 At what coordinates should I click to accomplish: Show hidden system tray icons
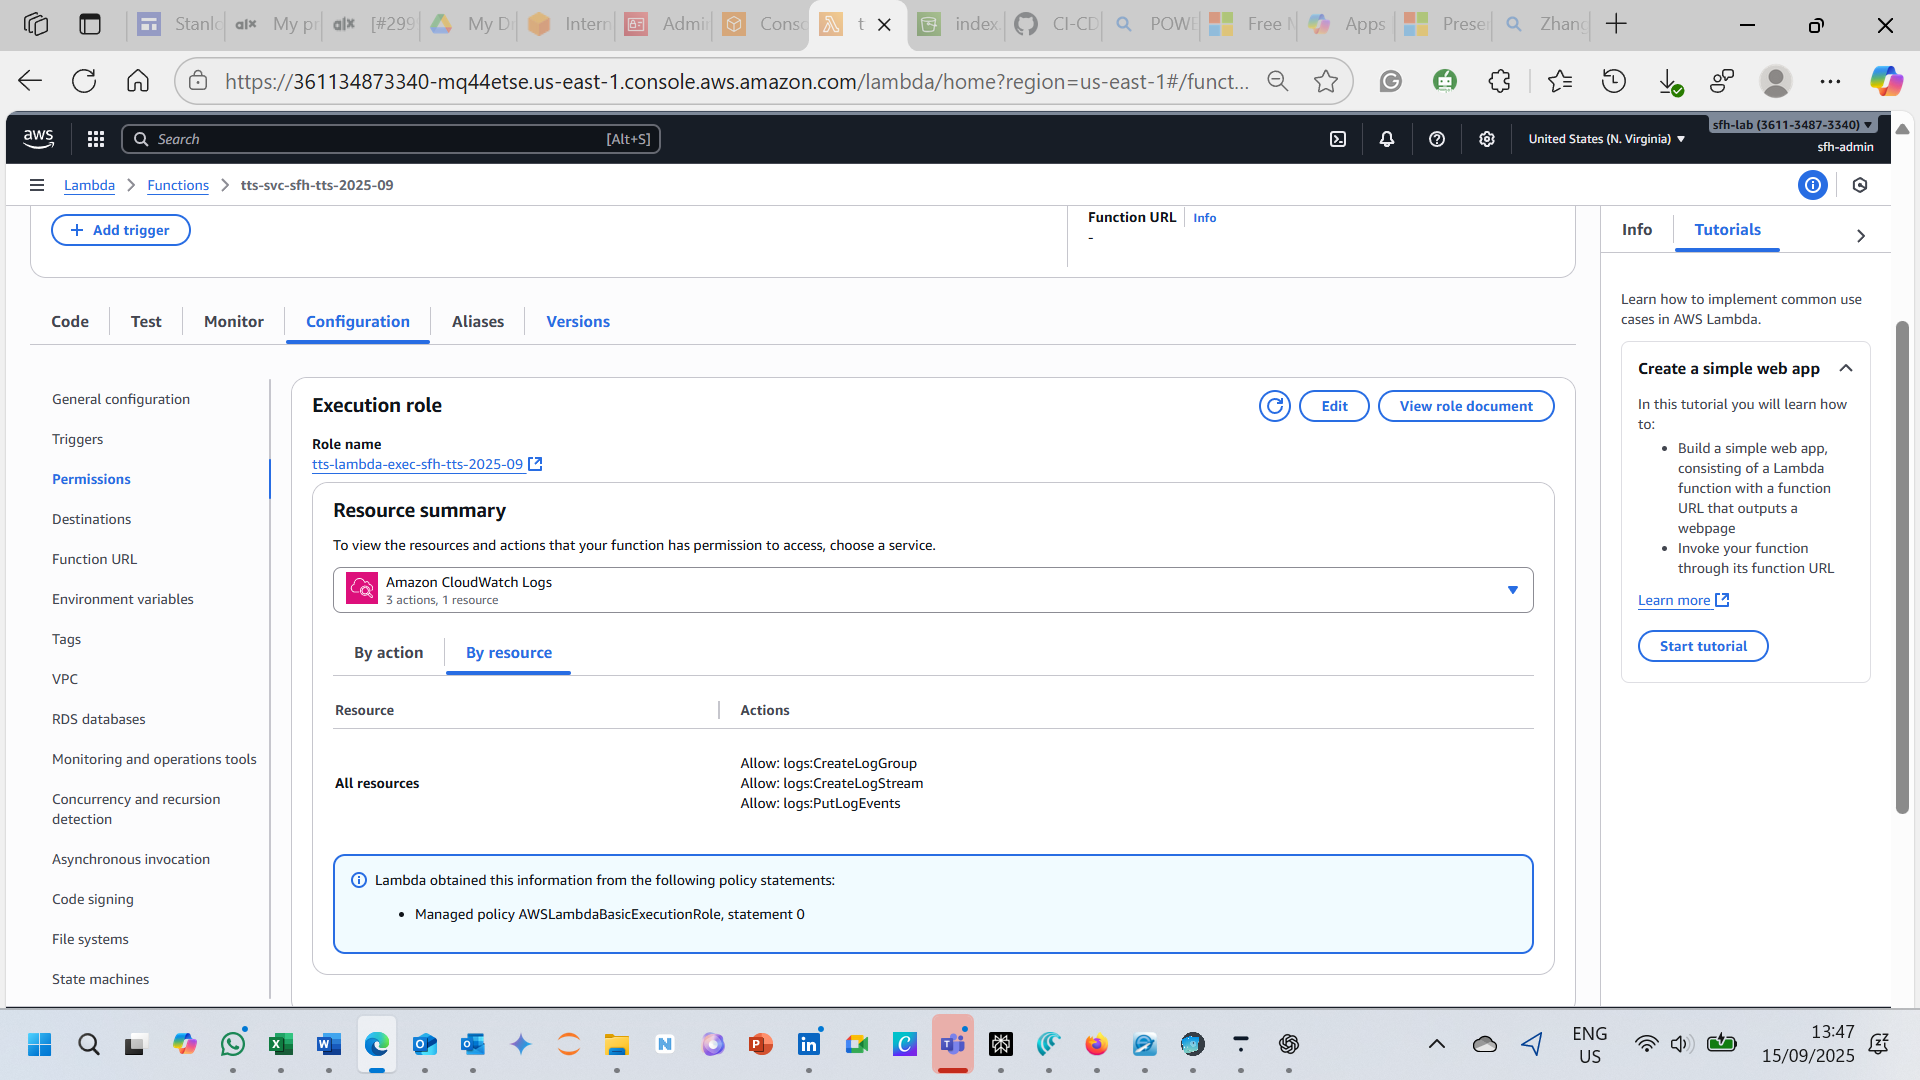(x=1437, y=1044)
